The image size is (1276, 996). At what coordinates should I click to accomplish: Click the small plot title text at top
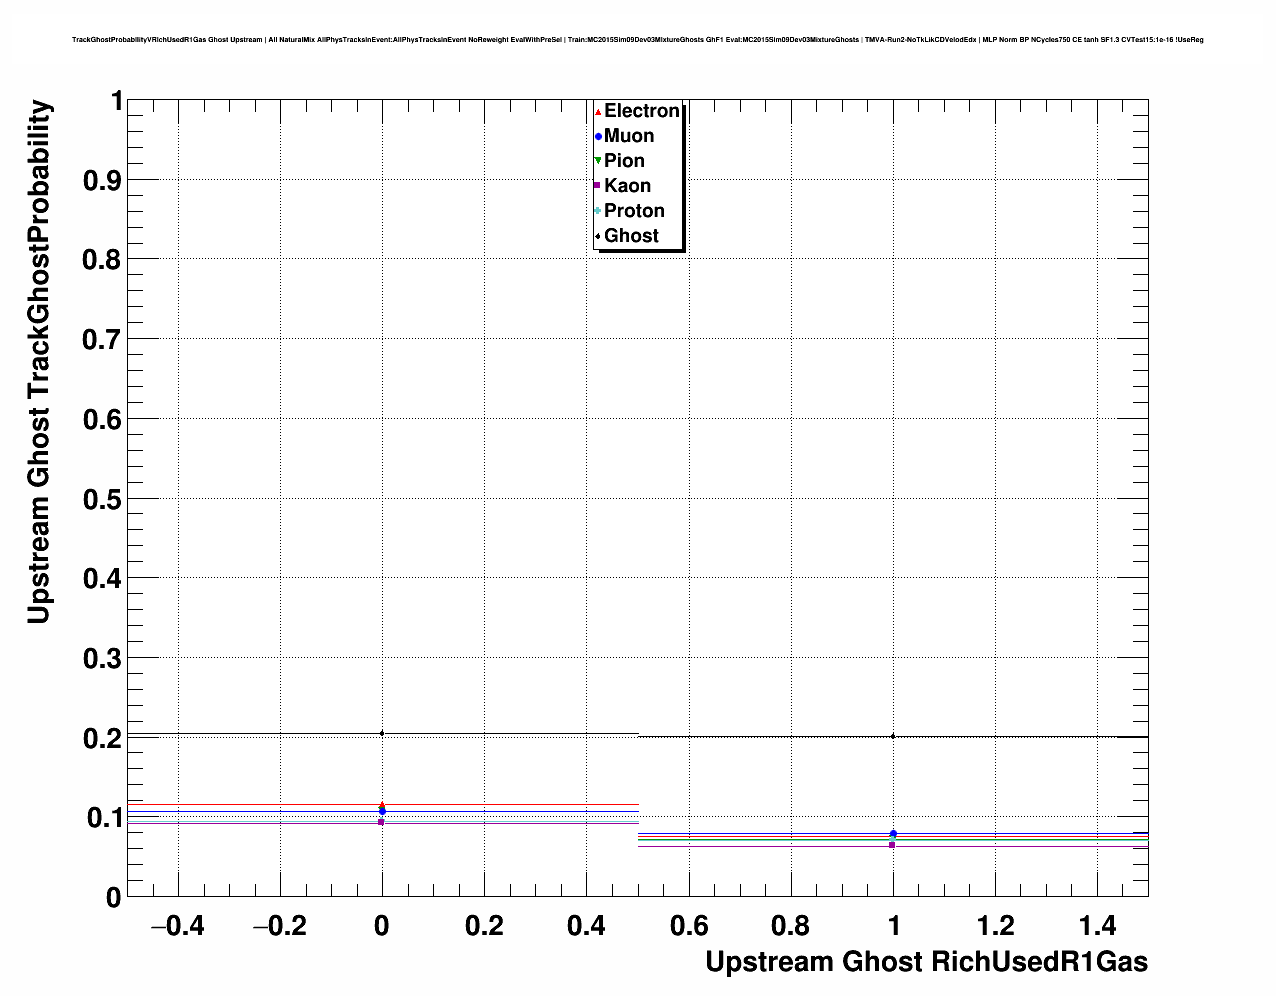pyautogui.click(x=637, y=40)
